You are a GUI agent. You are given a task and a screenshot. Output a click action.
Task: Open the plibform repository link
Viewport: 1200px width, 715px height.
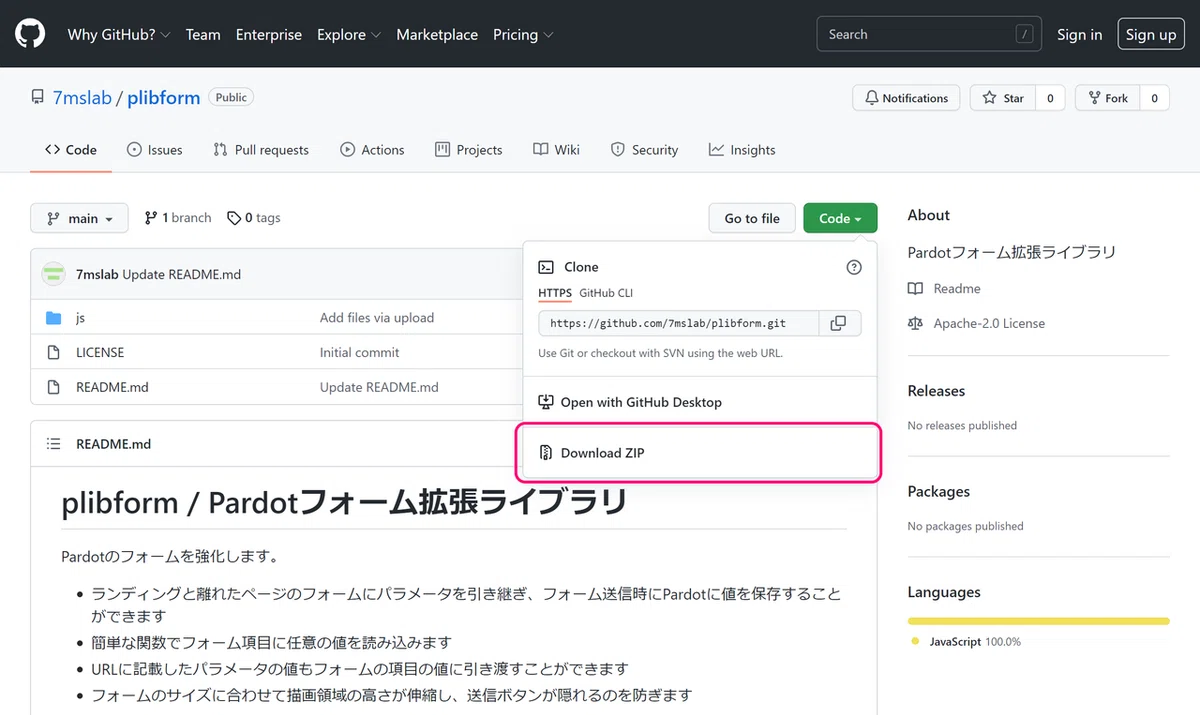164,98
